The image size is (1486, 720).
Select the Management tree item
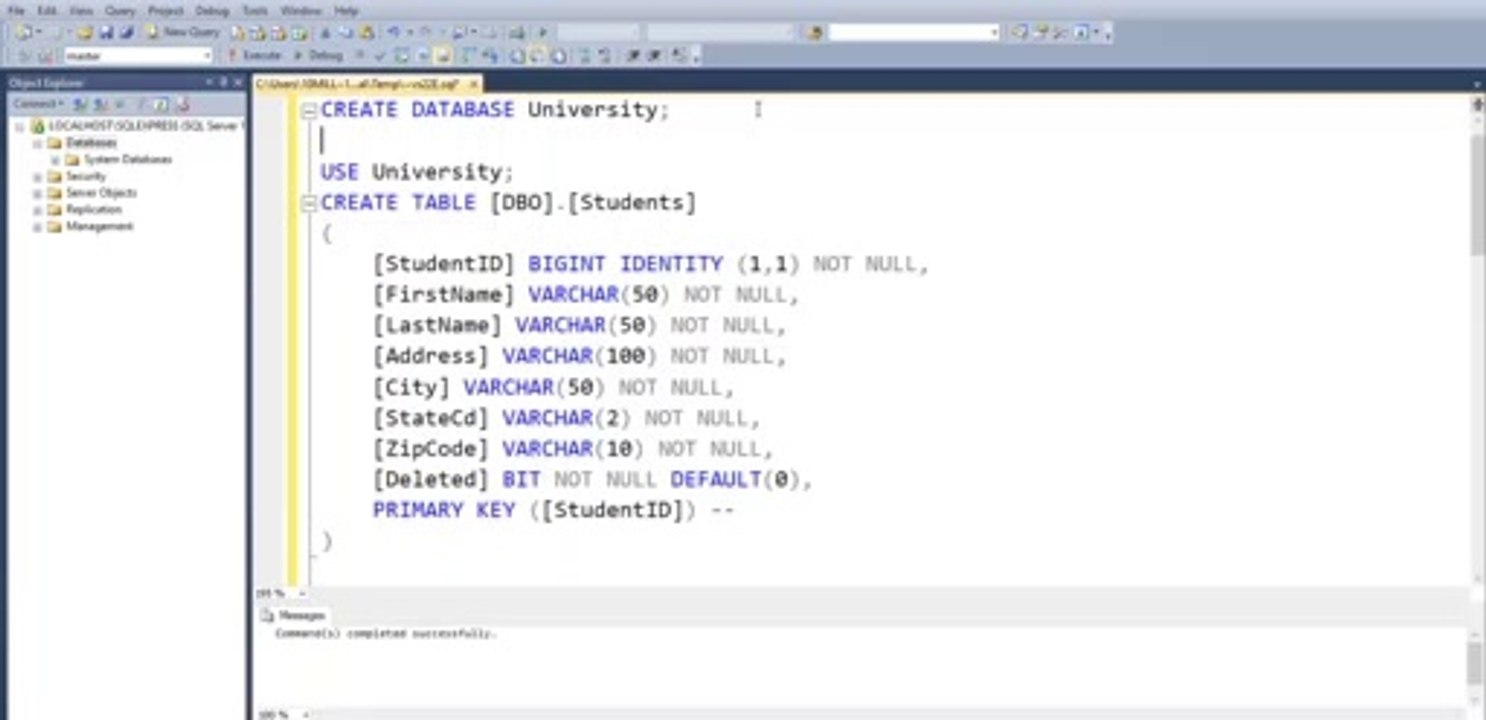point(99,227)
